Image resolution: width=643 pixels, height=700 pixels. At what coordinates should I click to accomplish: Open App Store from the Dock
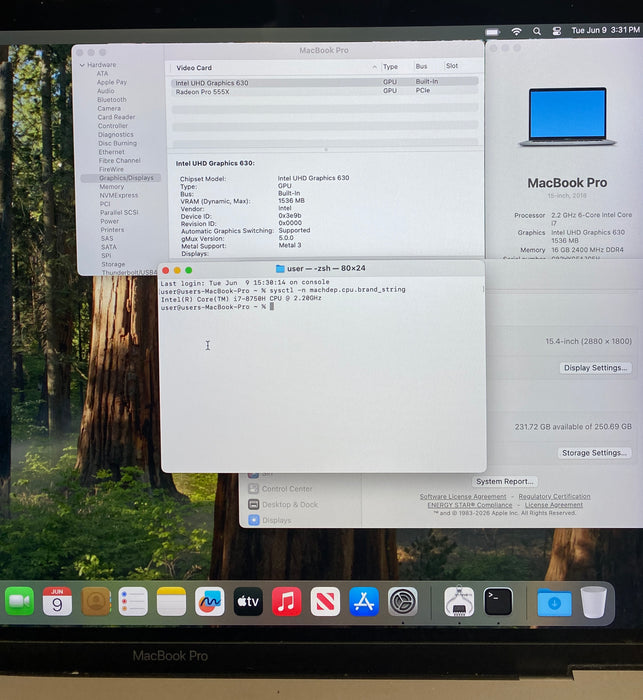pyautogui.click(x=364, y=602)
